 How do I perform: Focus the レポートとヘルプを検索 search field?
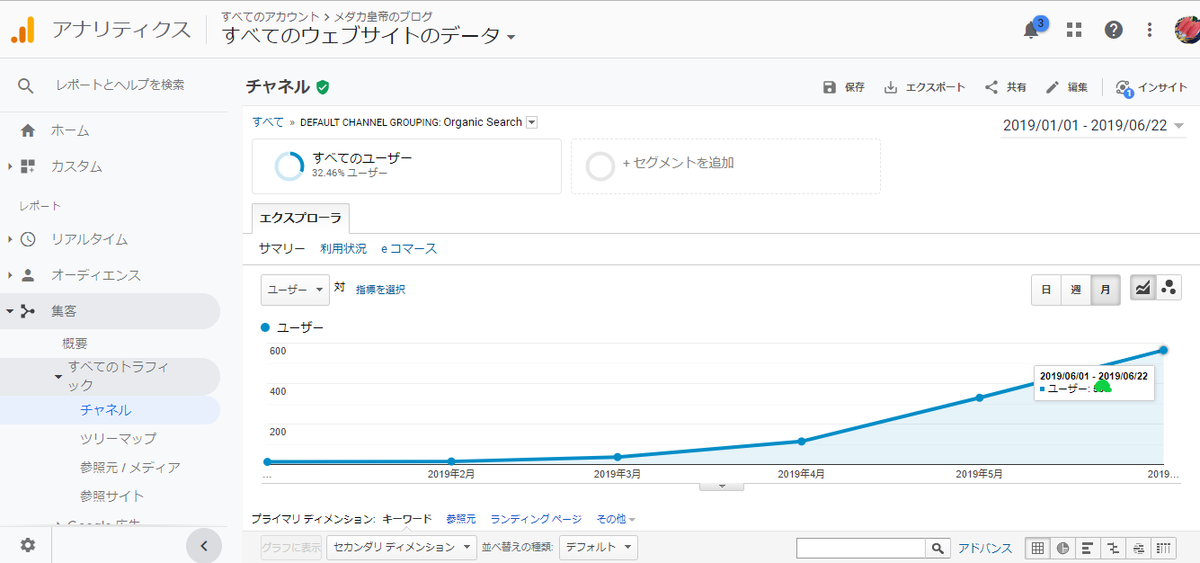pyautogui.click(x=120, y=85)
